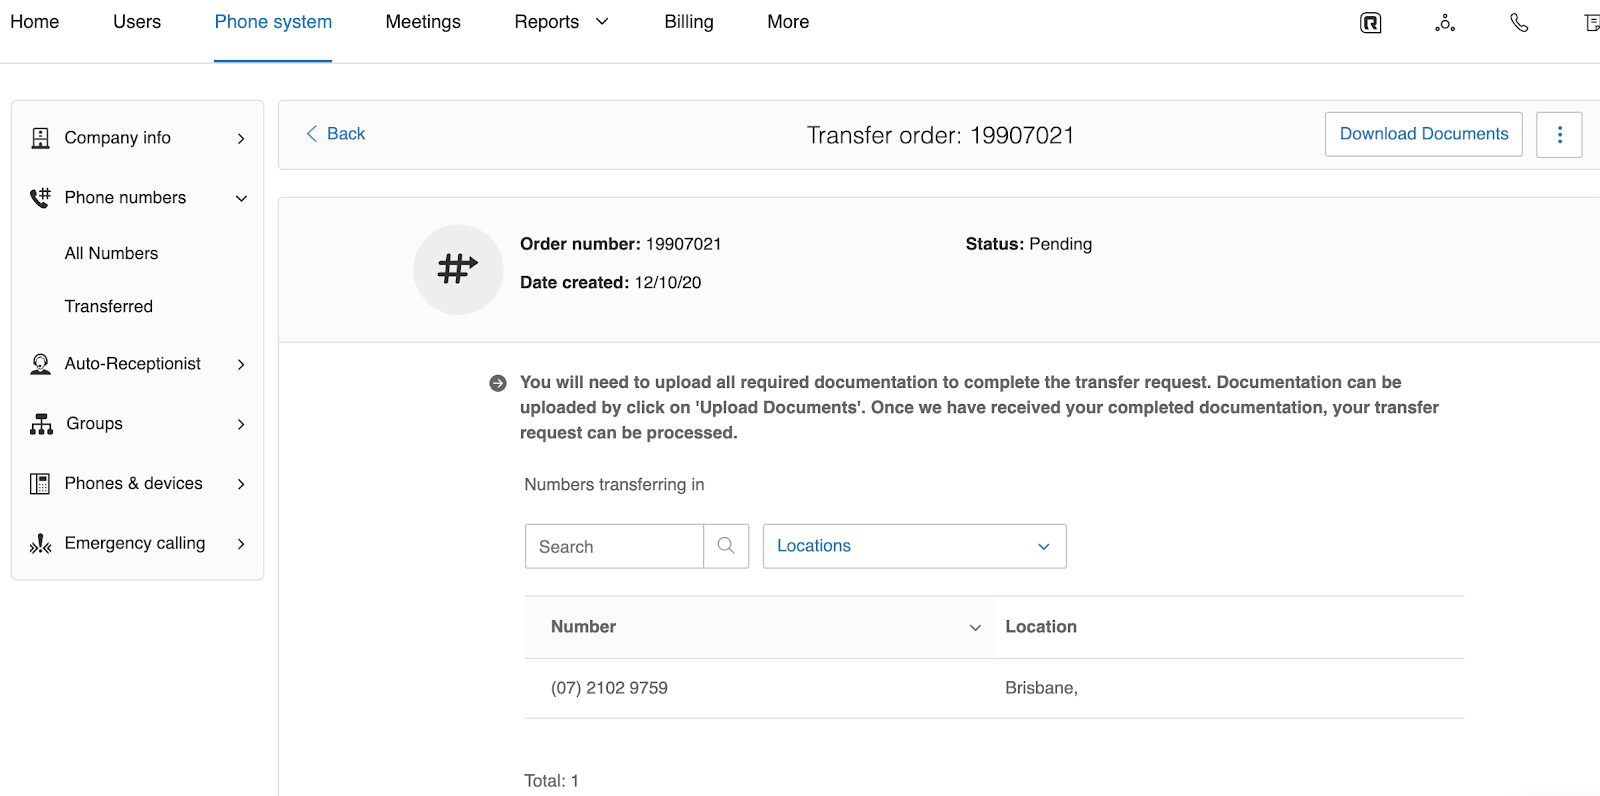
Task: Click the transfer order hash-arrow icon
Action: click(x=458, y=269)
